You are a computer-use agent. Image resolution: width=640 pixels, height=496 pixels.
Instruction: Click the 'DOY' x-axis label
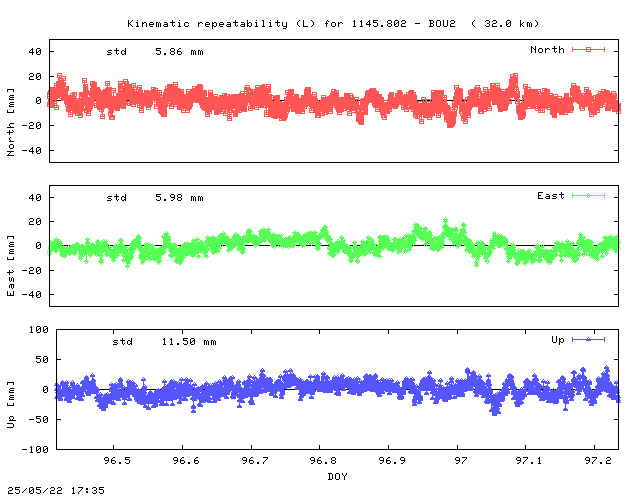click(x=337, y=476)
